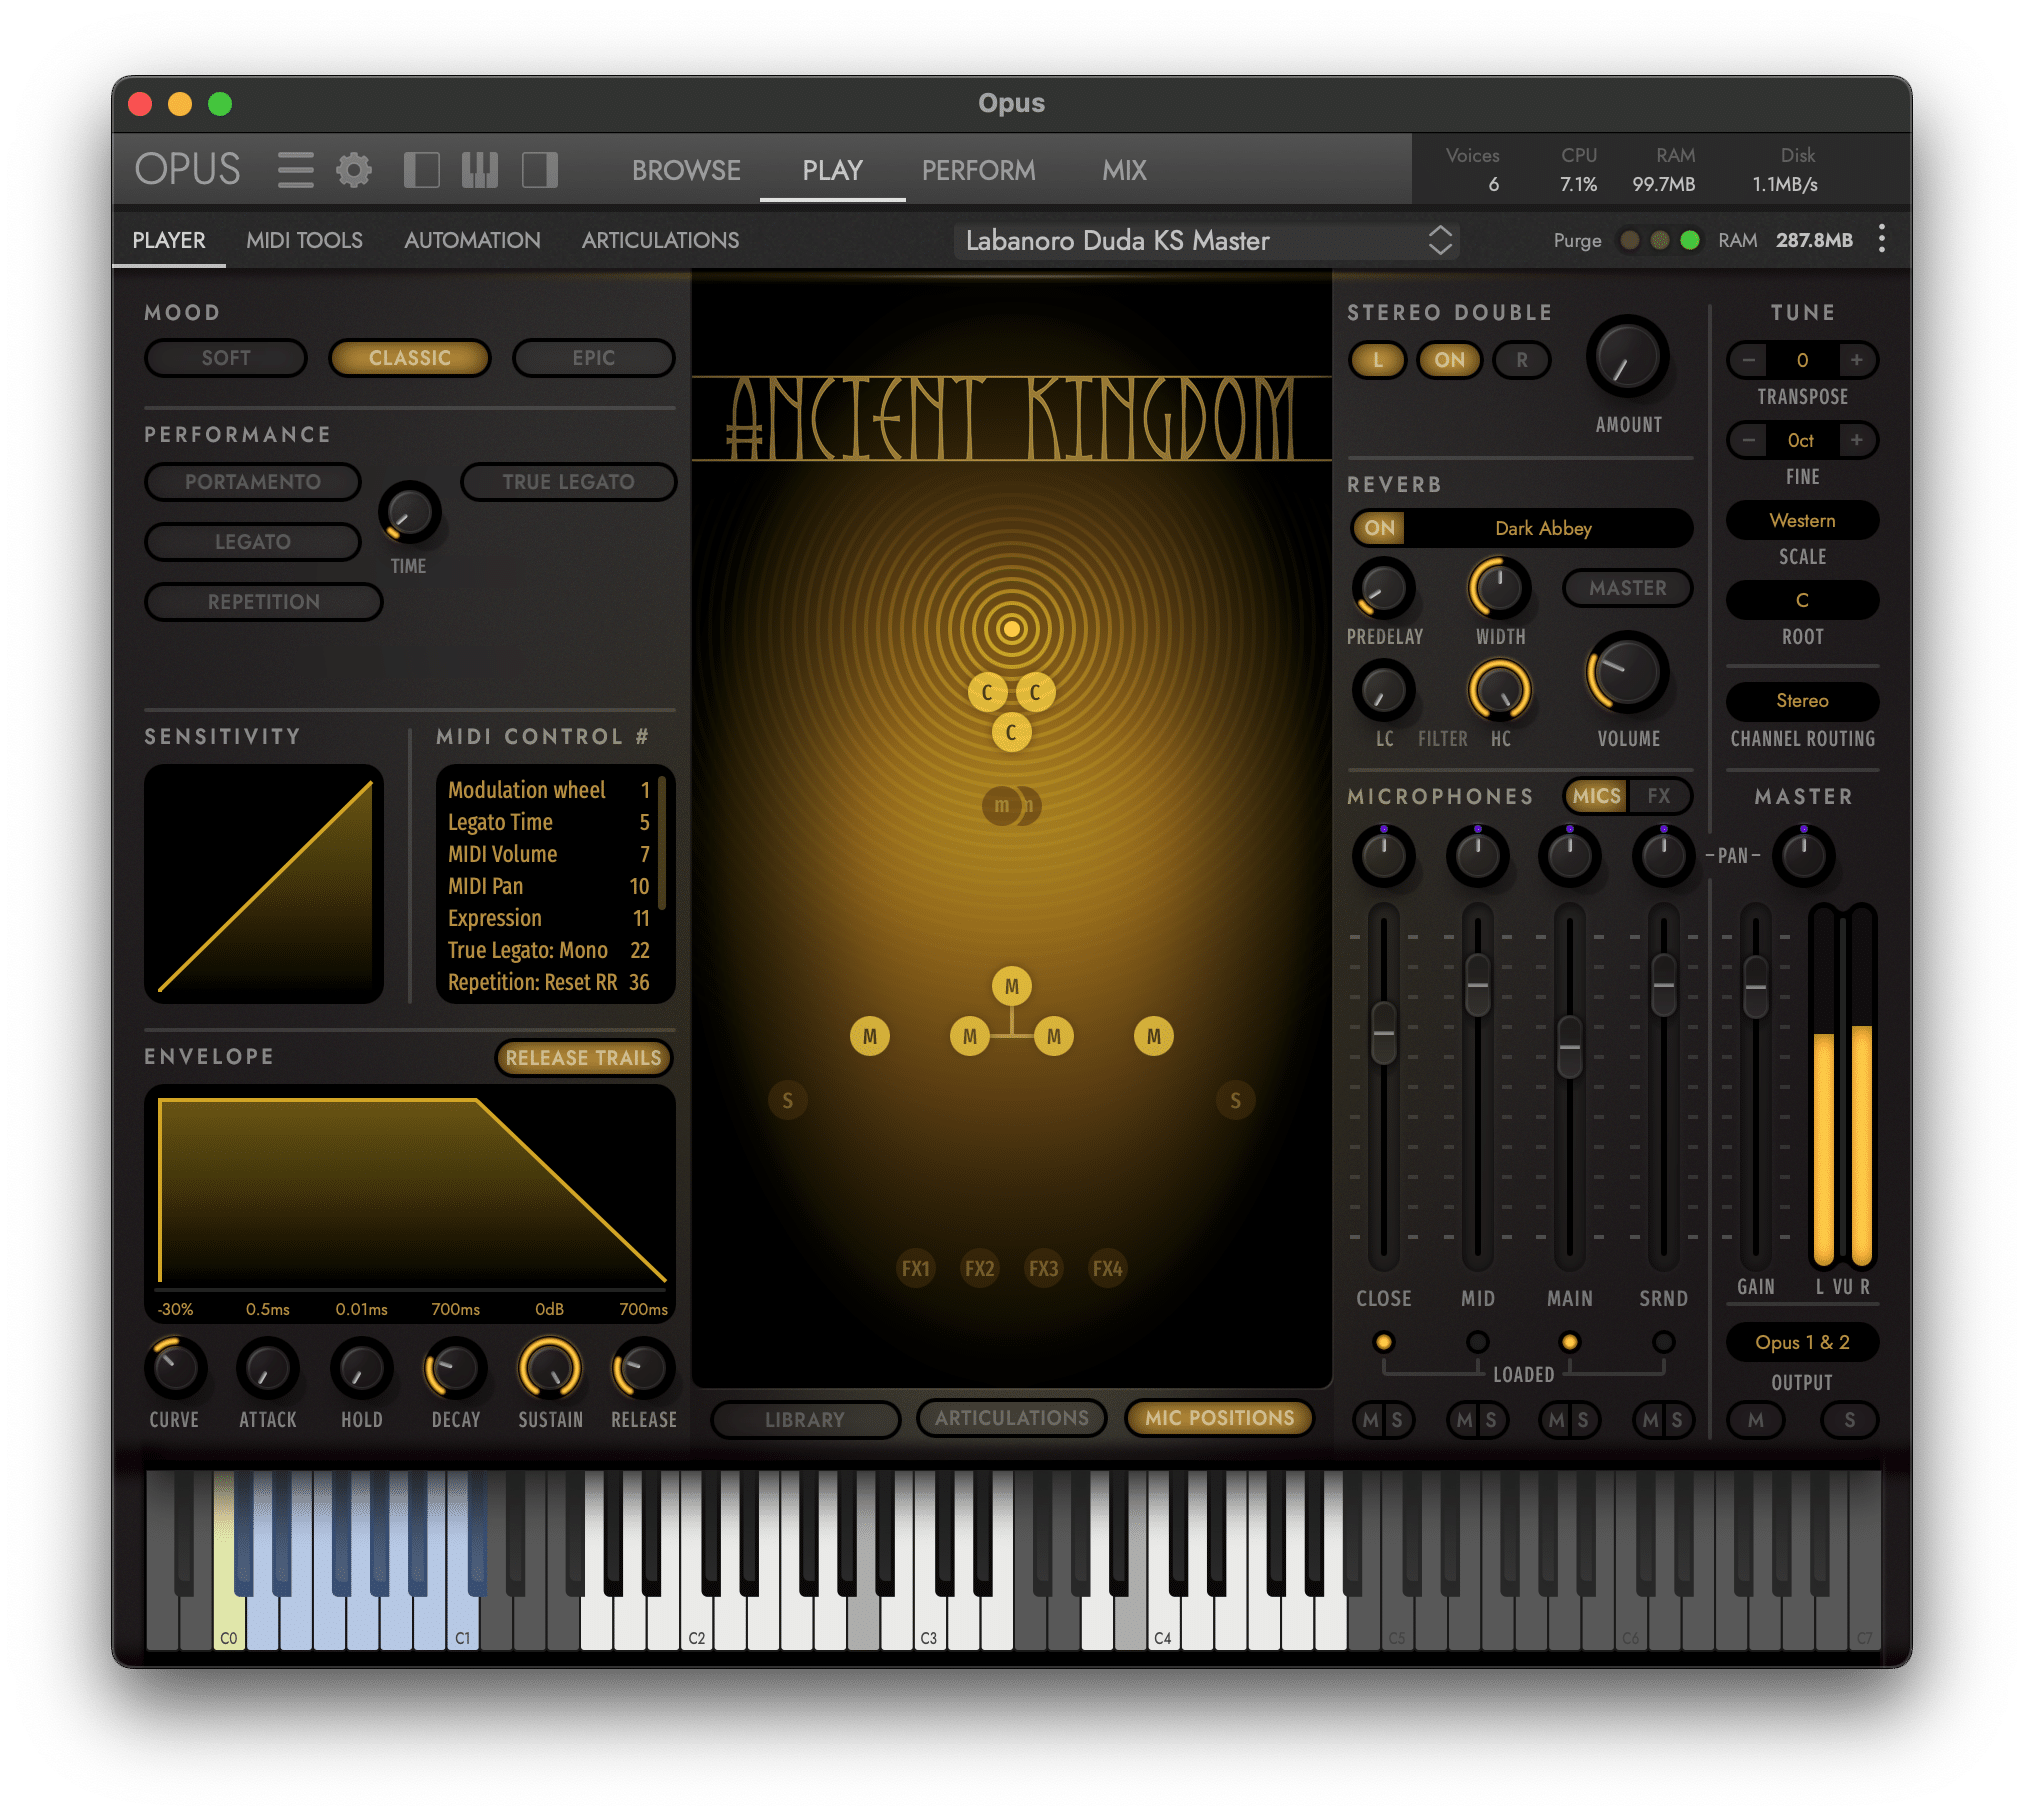The image size is (2024, 1816).
Task: Switch Microphones section to FX
Action: point(1659,796)
